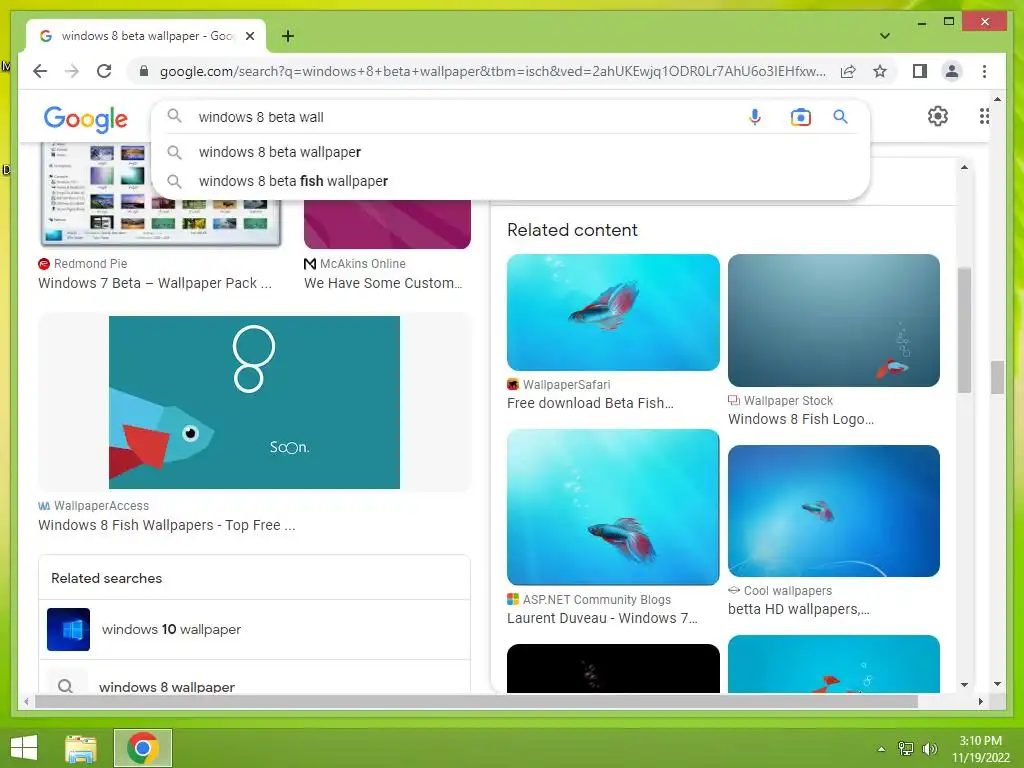Image resolution: width=1024 pixels, height=768 pixels.
Task: Click the Google logo
Action: point(86,119)
